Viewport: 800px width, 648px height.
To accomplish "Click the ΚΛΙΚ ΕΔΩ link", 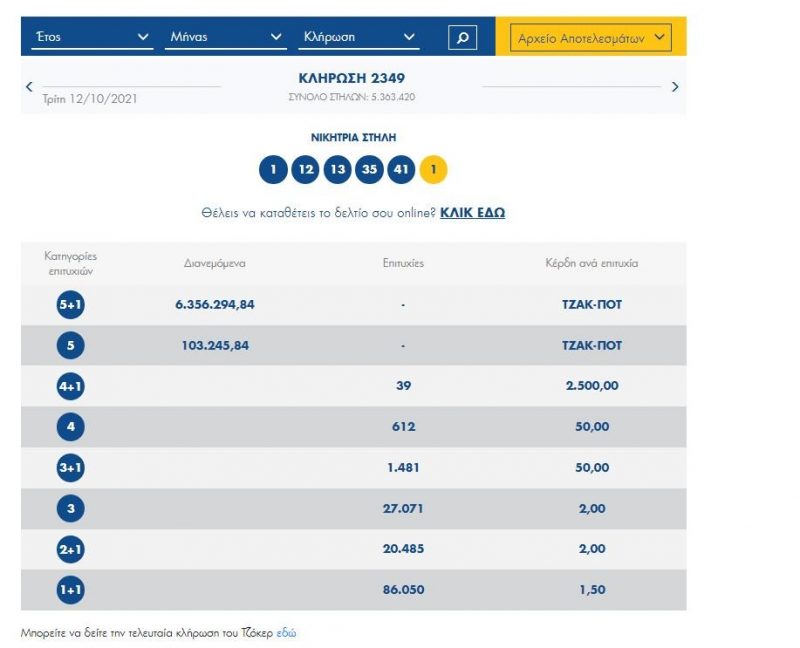I will tap(472, 213).
